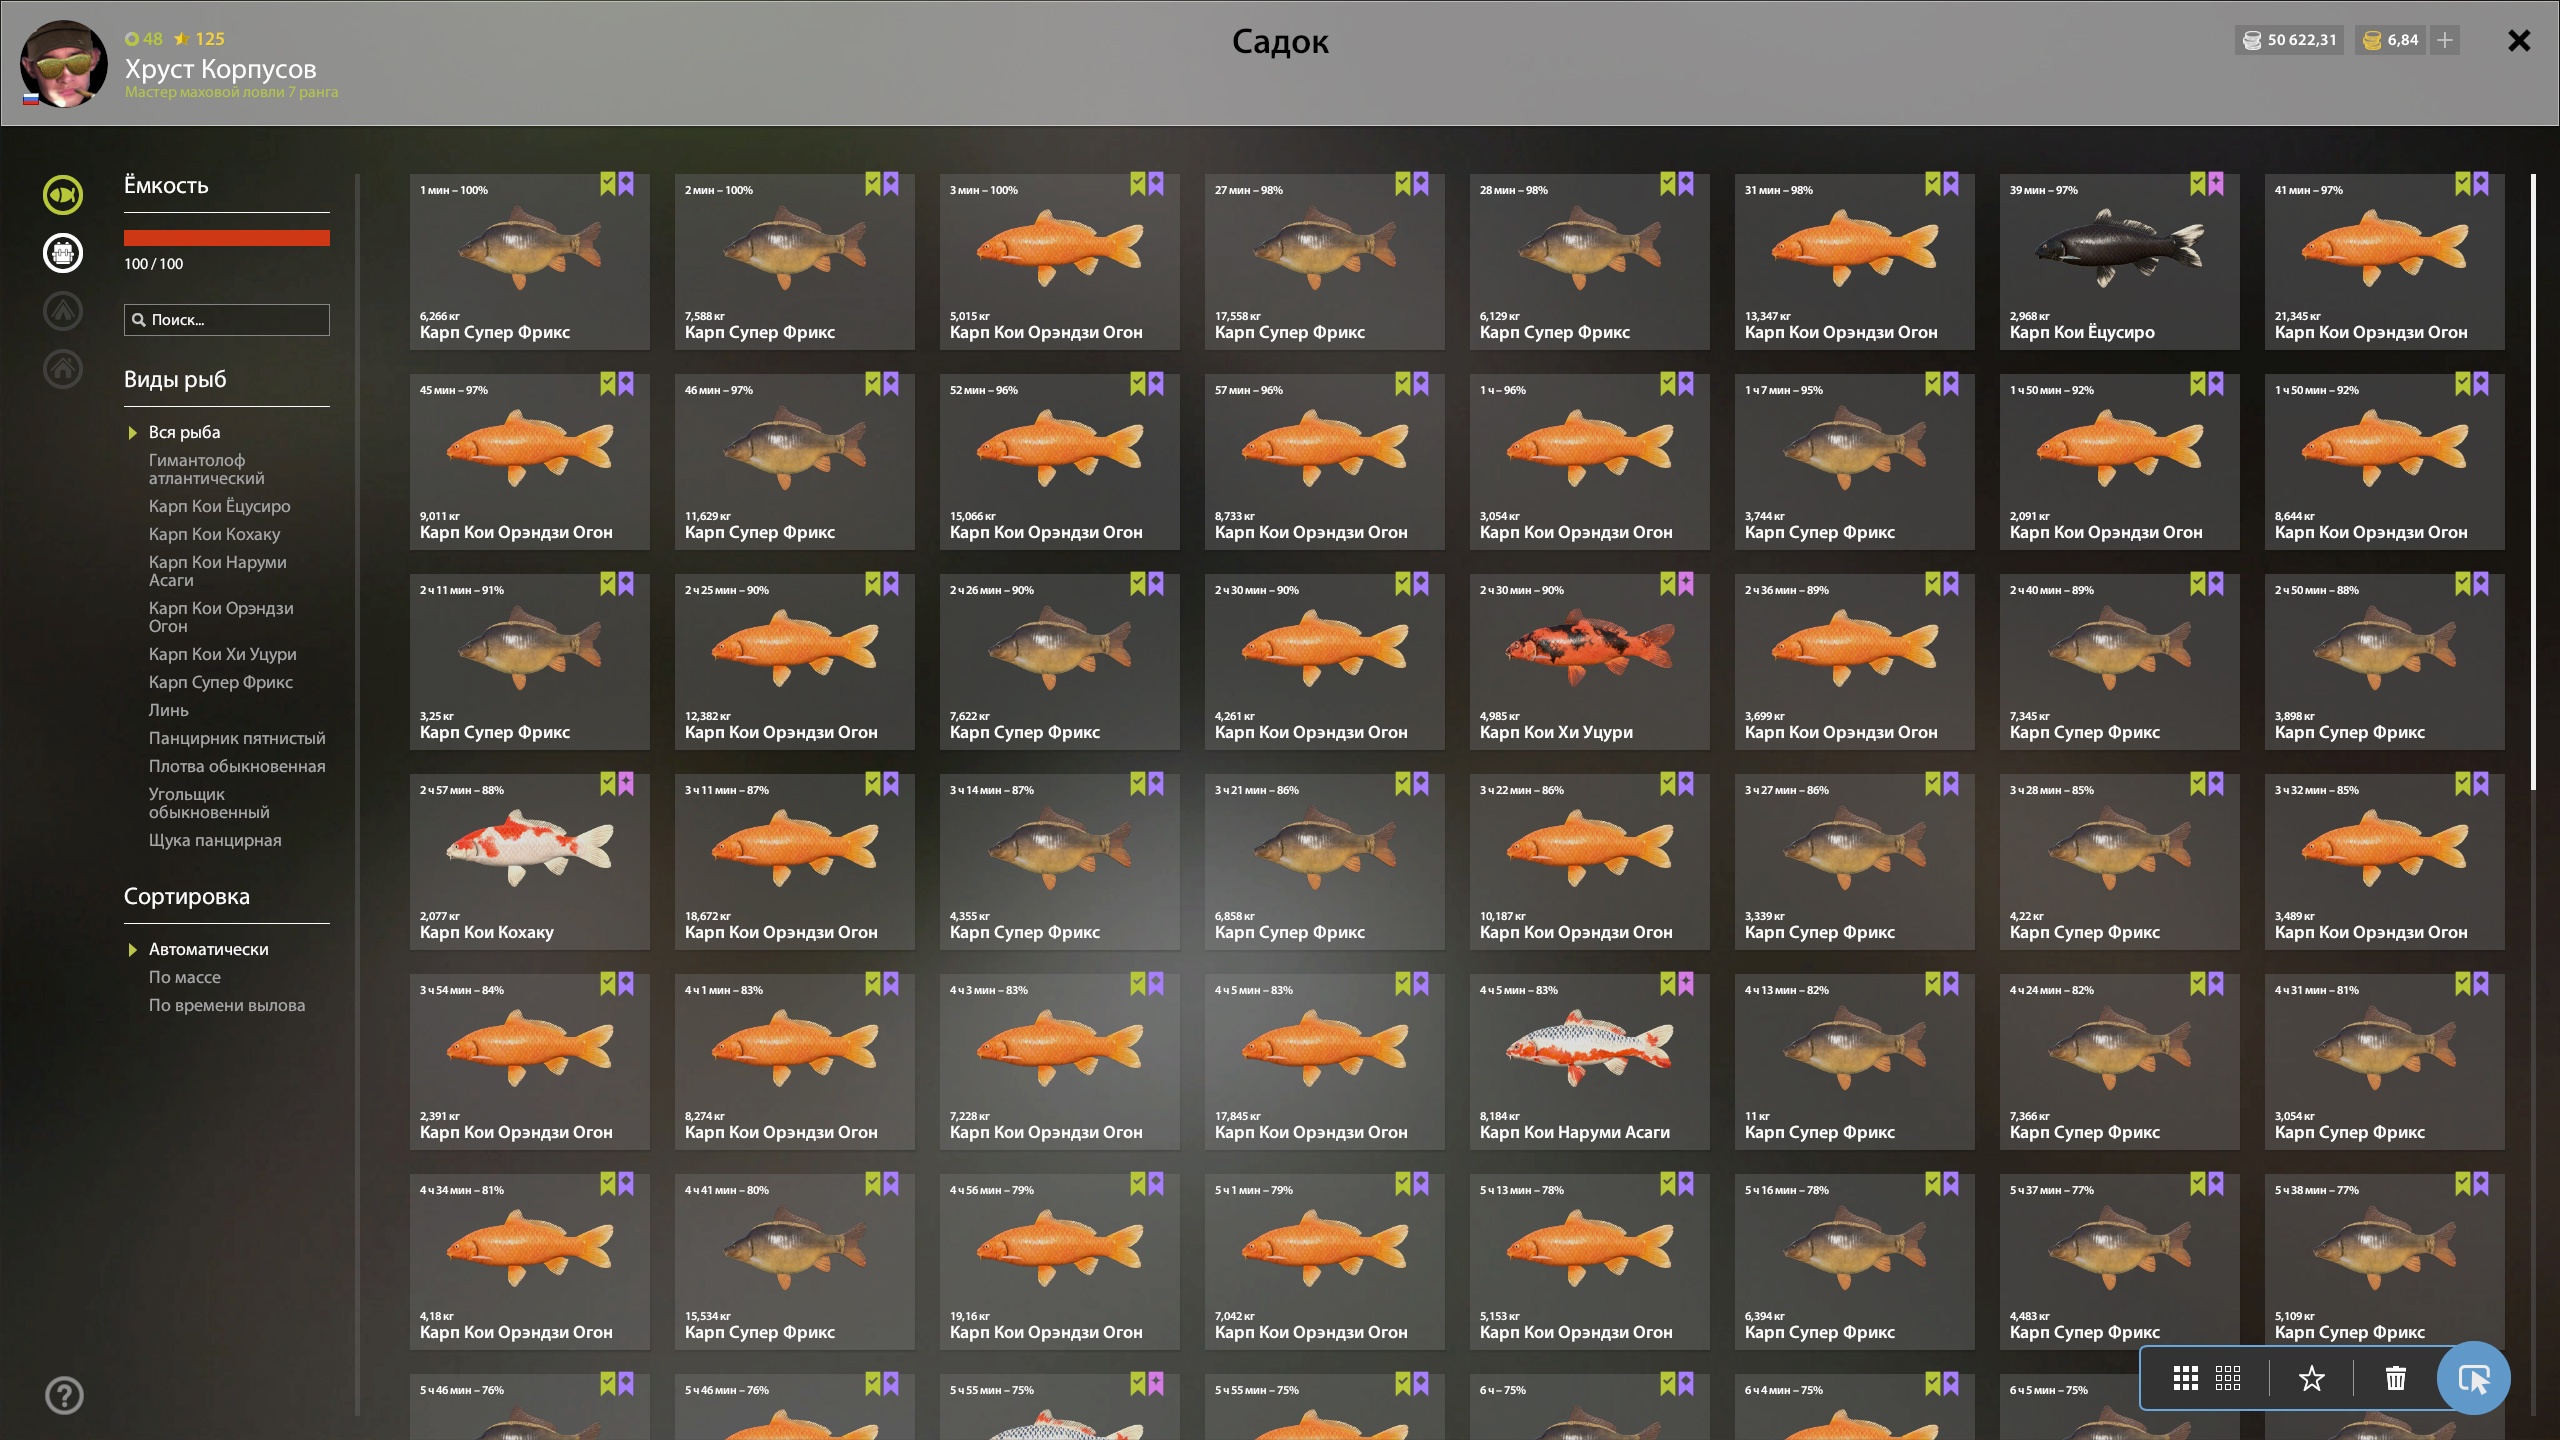
Task: Select the 7,588 кг Карп Супер Фрикс card
Action: pyautogui.click(x=795, y=262)
